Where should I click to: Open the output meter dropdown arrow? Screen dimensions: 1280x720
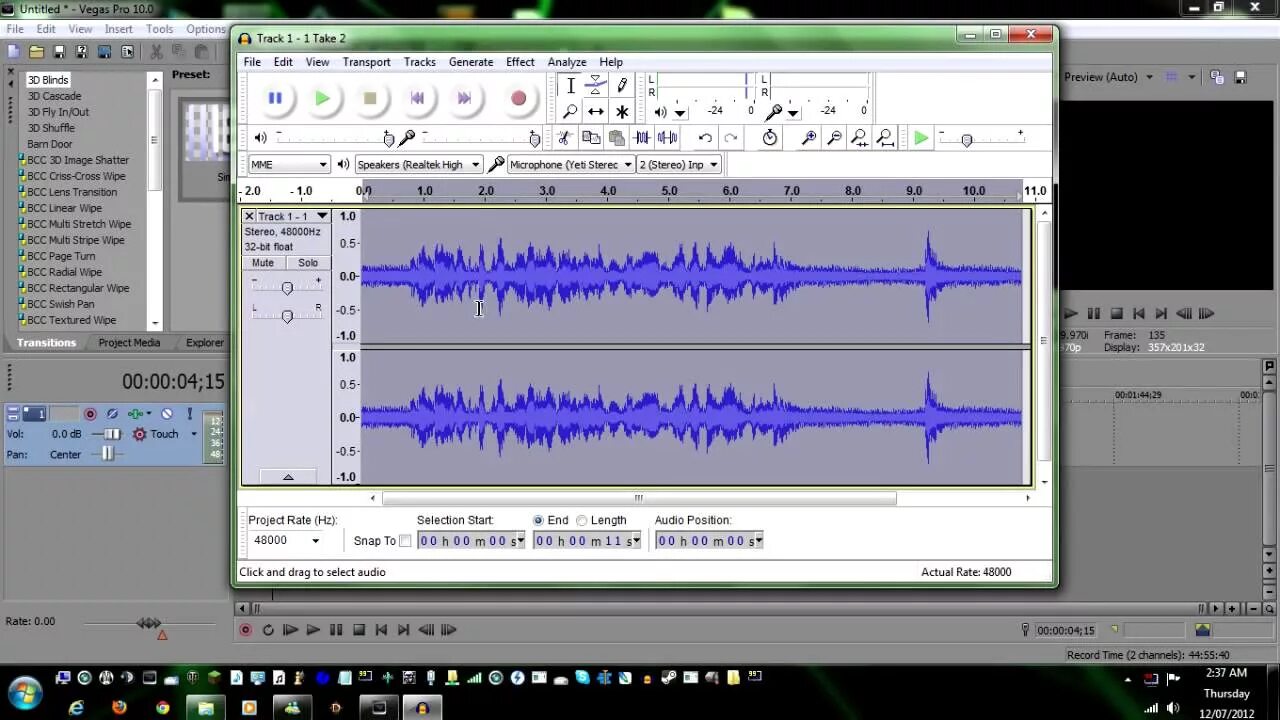pos(680,112)
